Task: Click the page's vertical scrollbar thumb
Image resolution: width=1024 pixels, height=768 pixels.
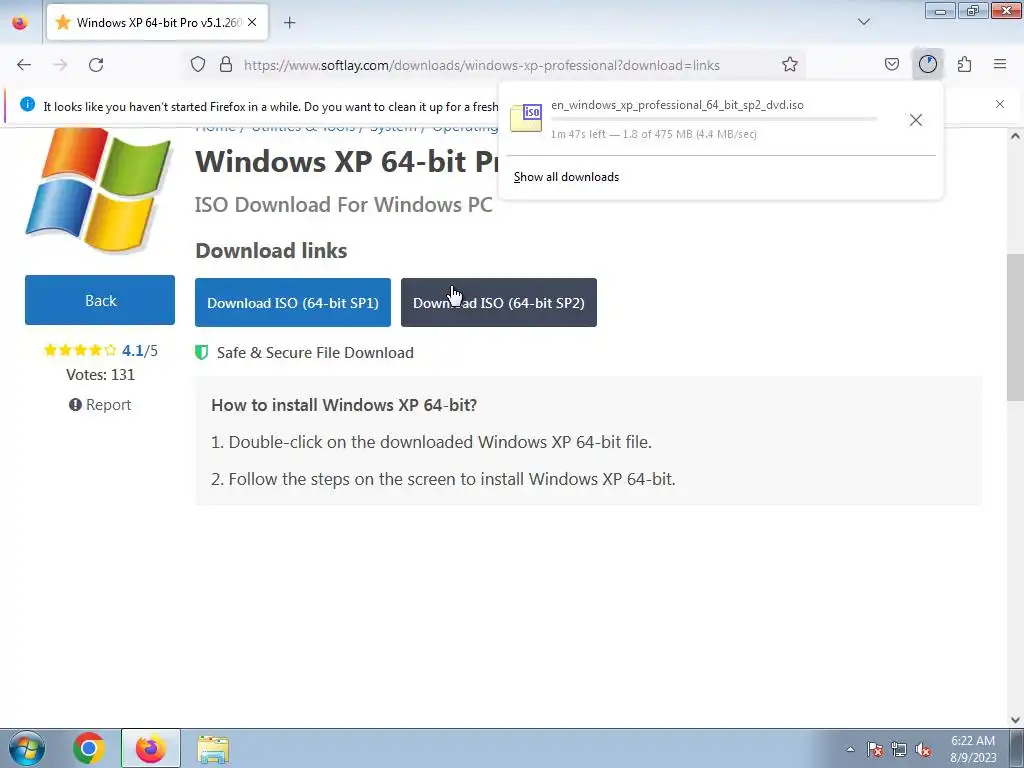Action: click(1015, 327)
